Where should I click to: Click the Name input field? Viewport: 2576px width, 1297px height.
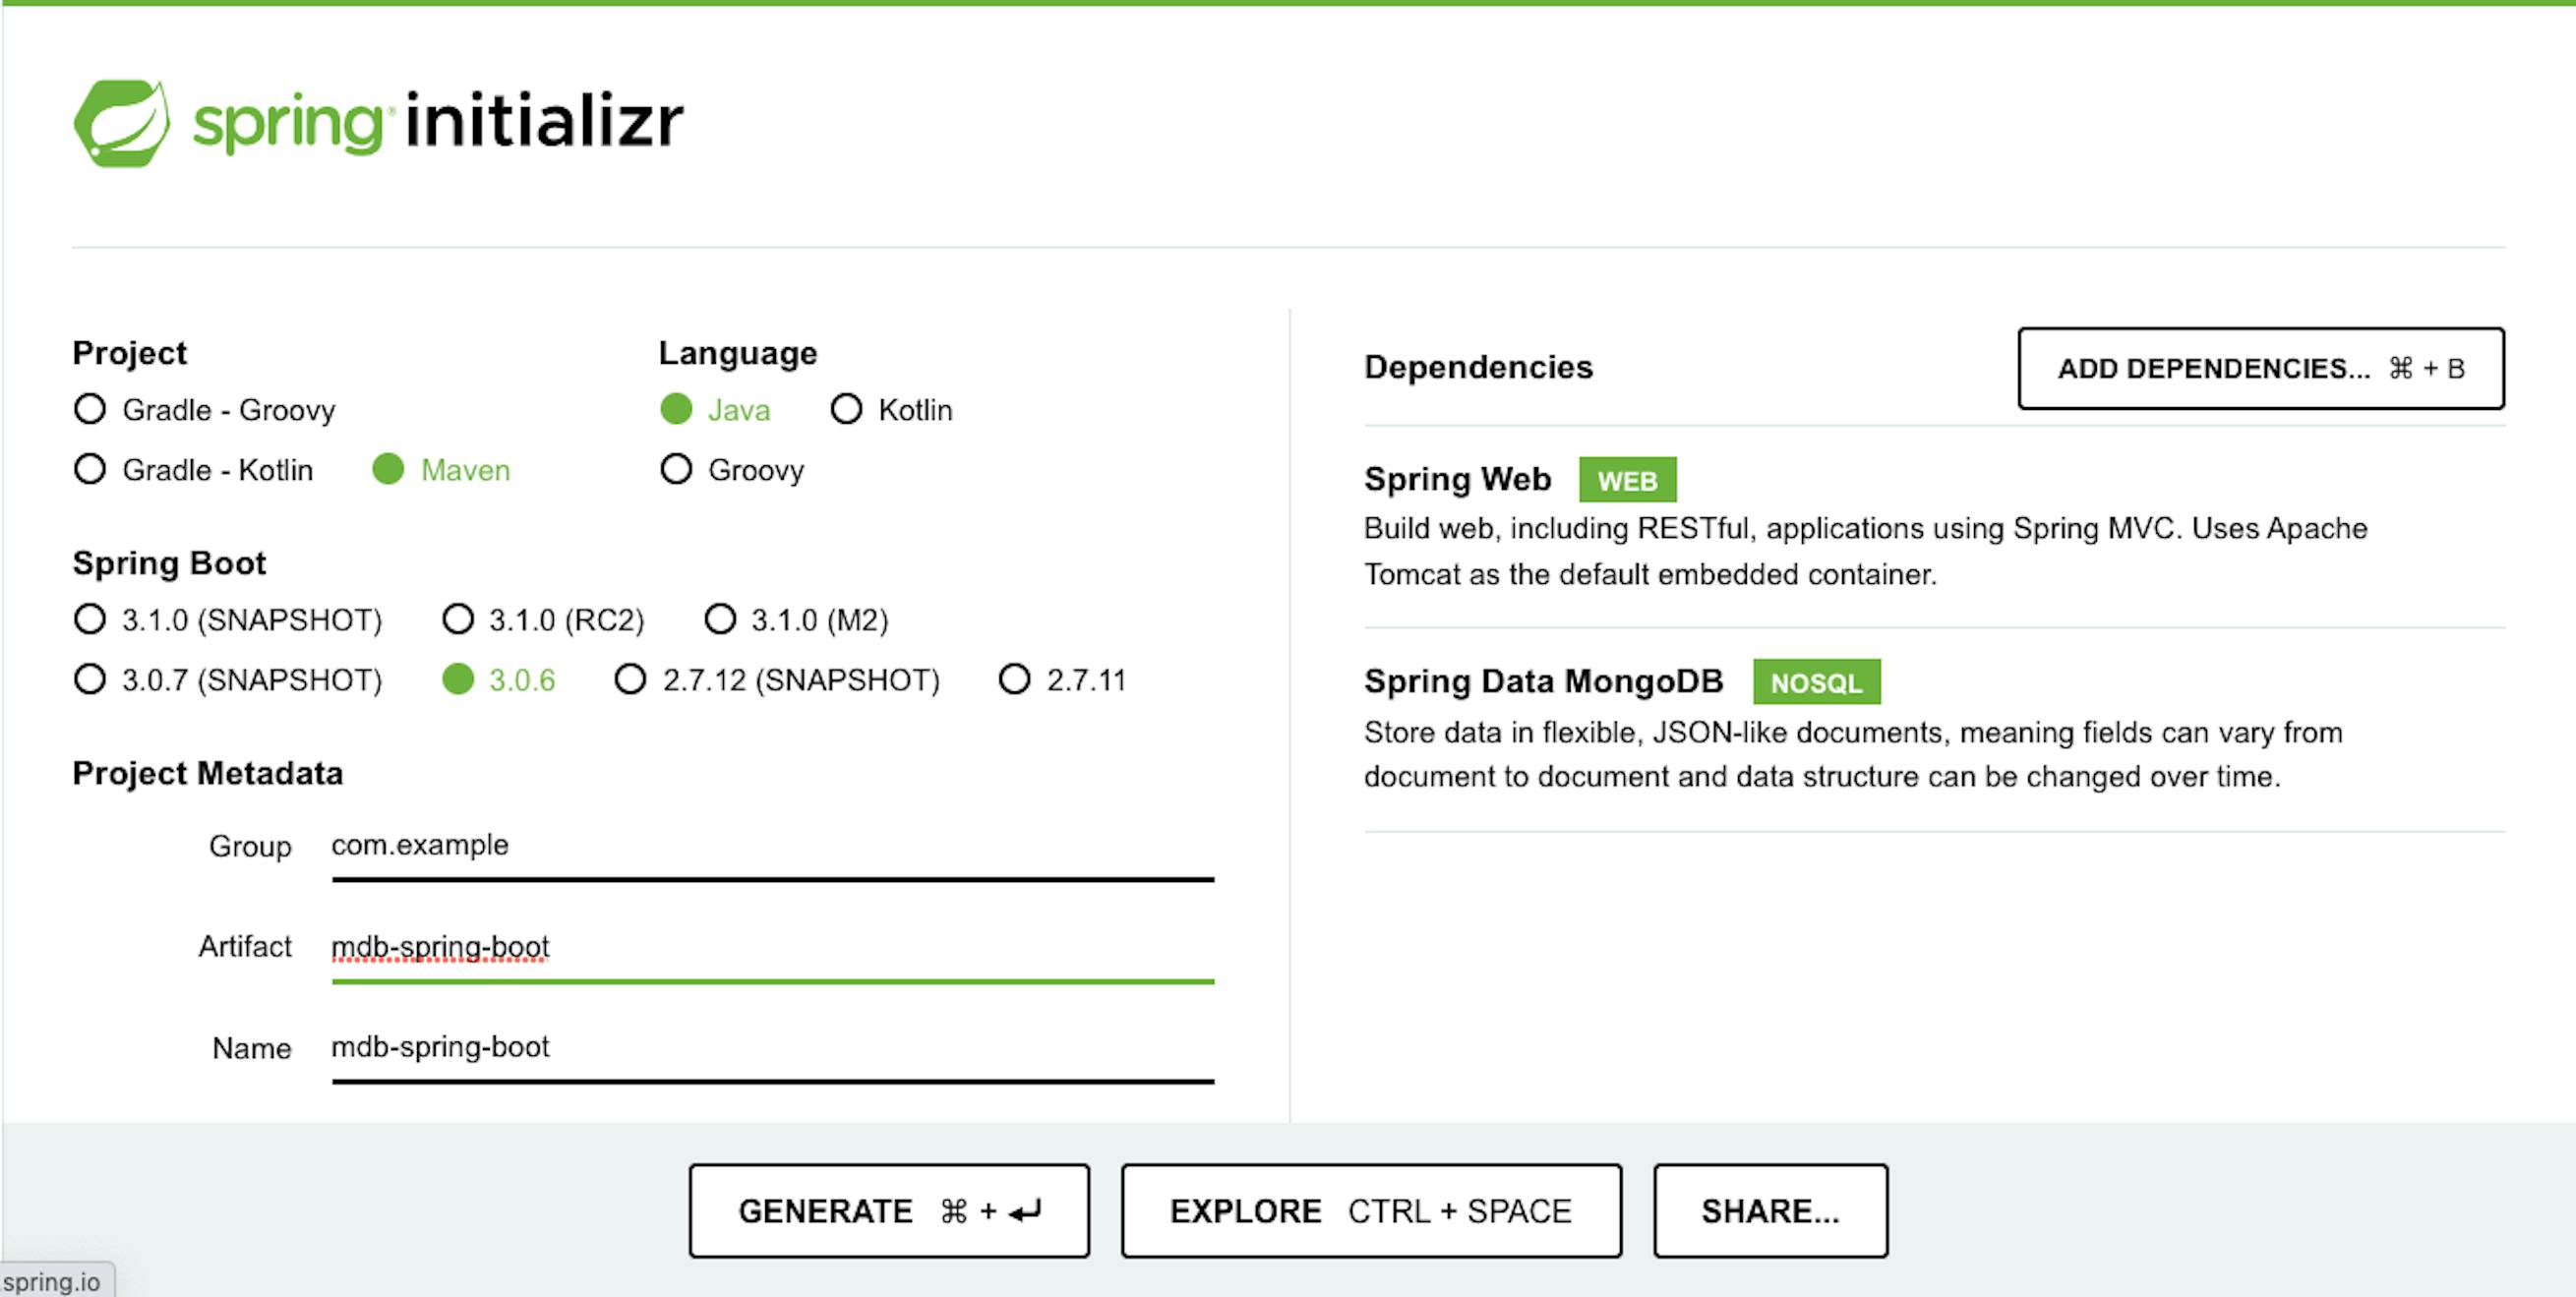coord(700,1047)
